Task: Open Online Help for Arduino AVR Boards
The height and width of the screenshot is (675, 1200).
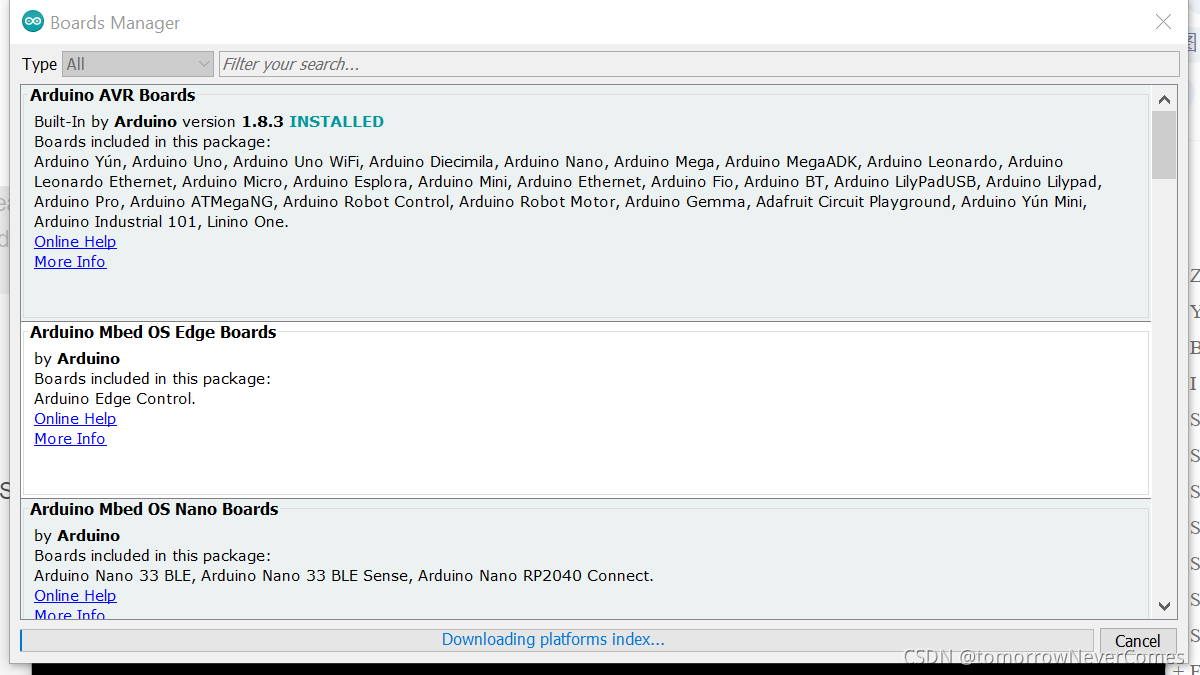Action: pos(75,242)
